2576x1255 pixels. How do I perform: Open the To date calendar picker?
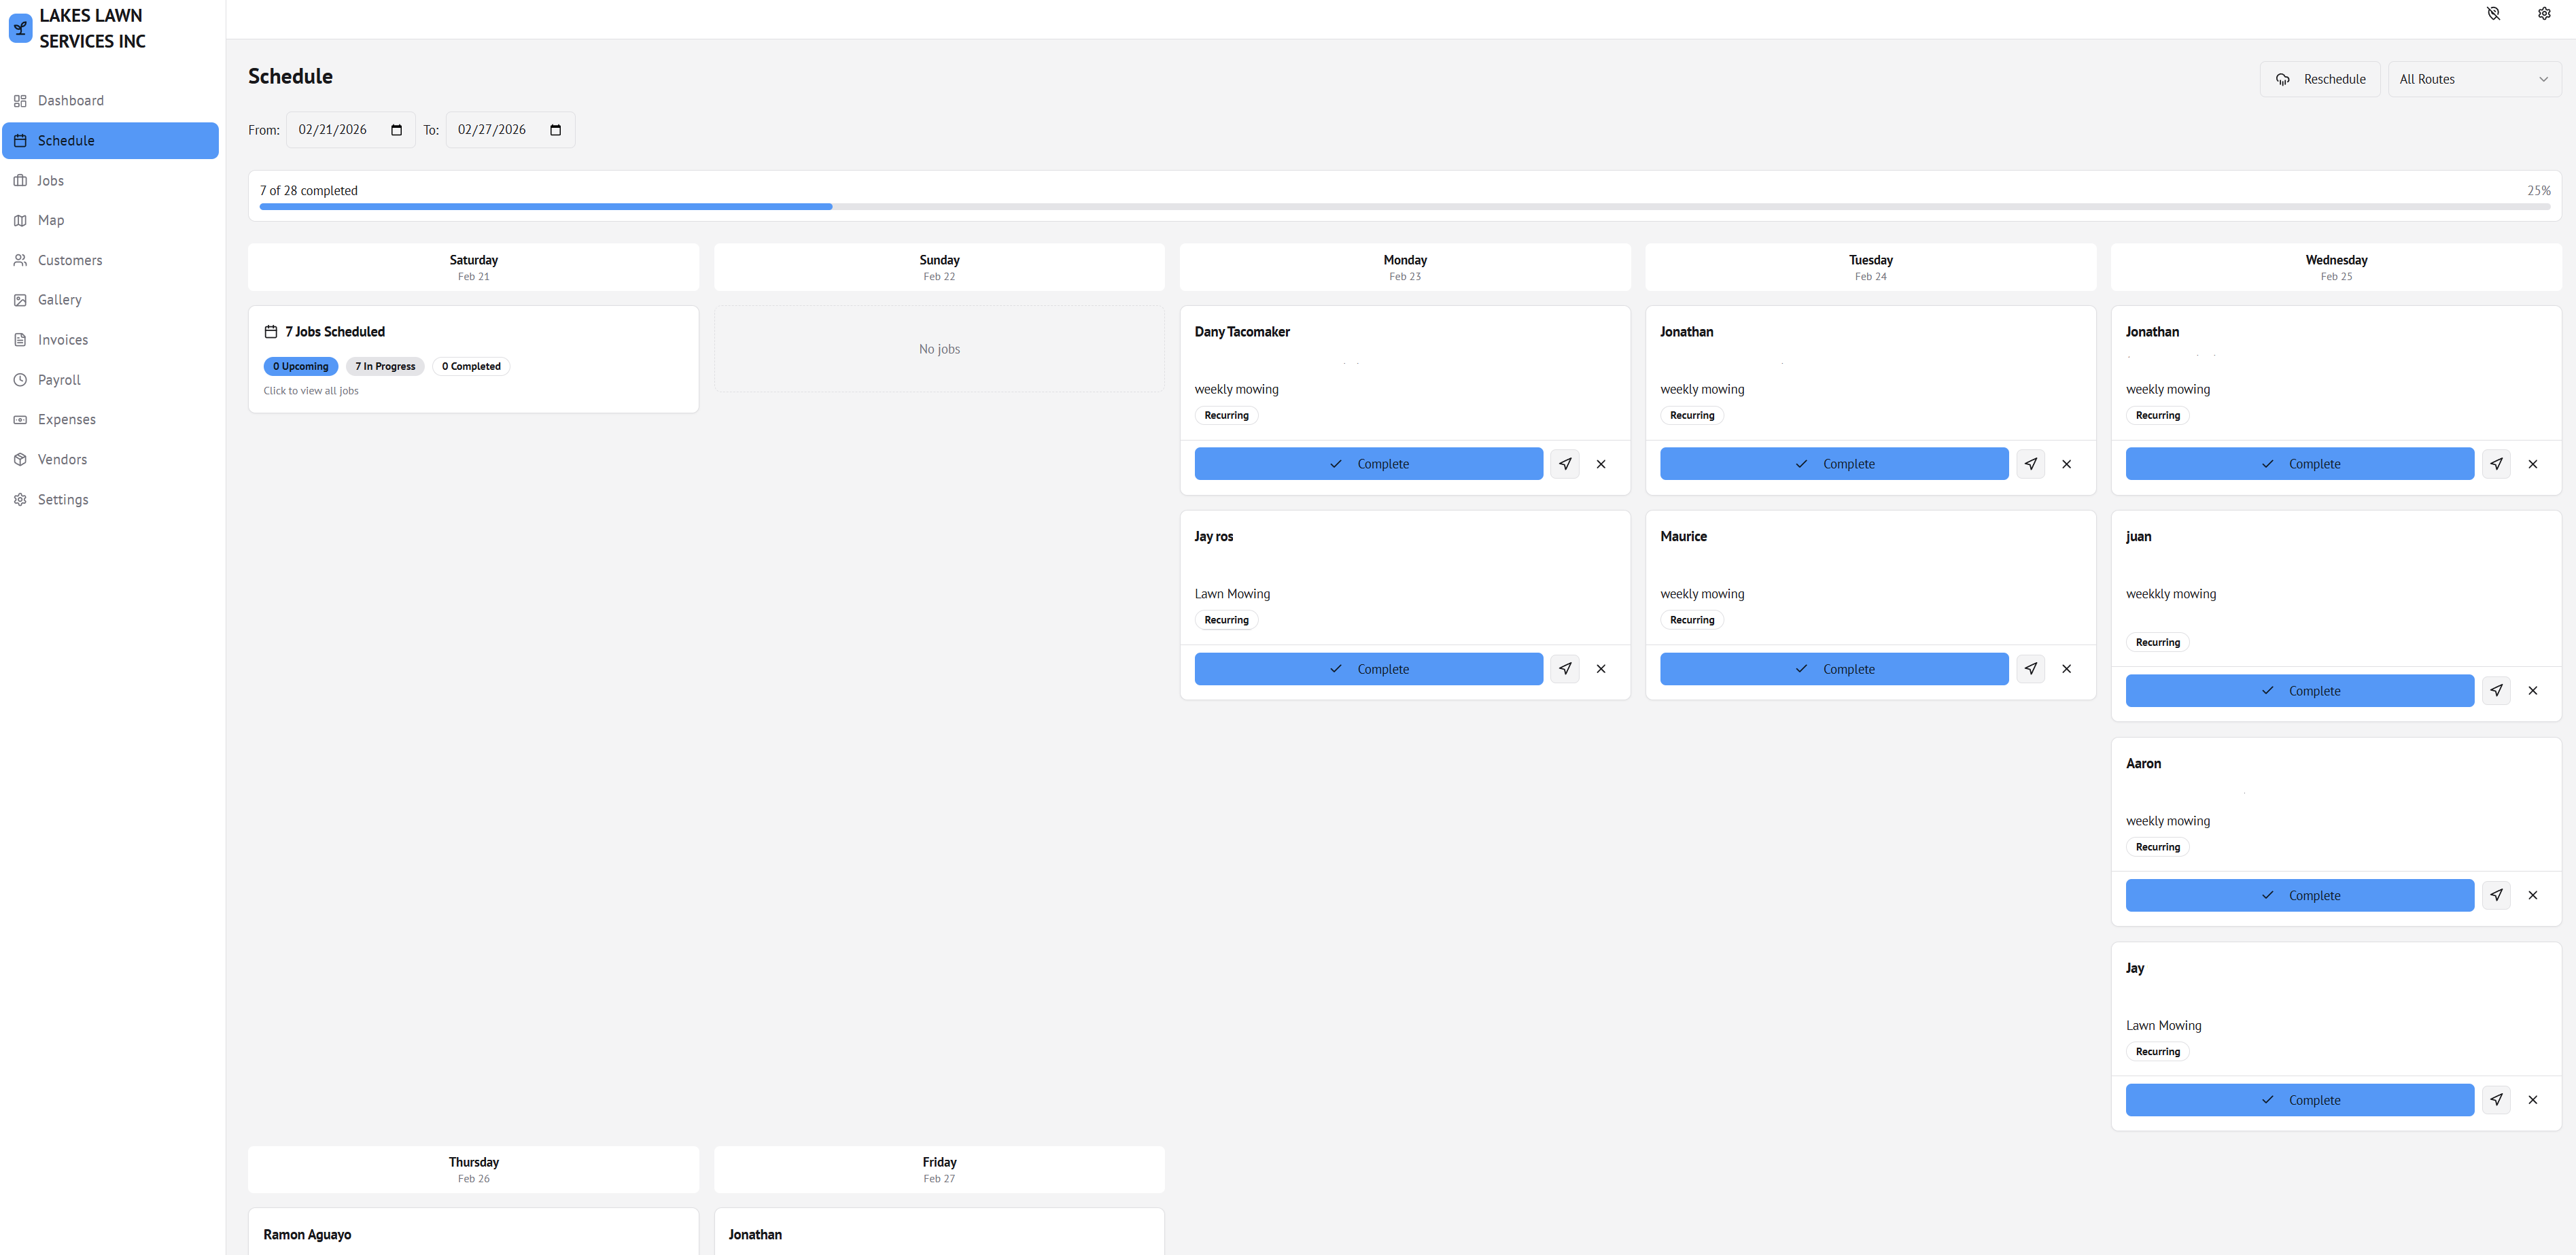554,129
